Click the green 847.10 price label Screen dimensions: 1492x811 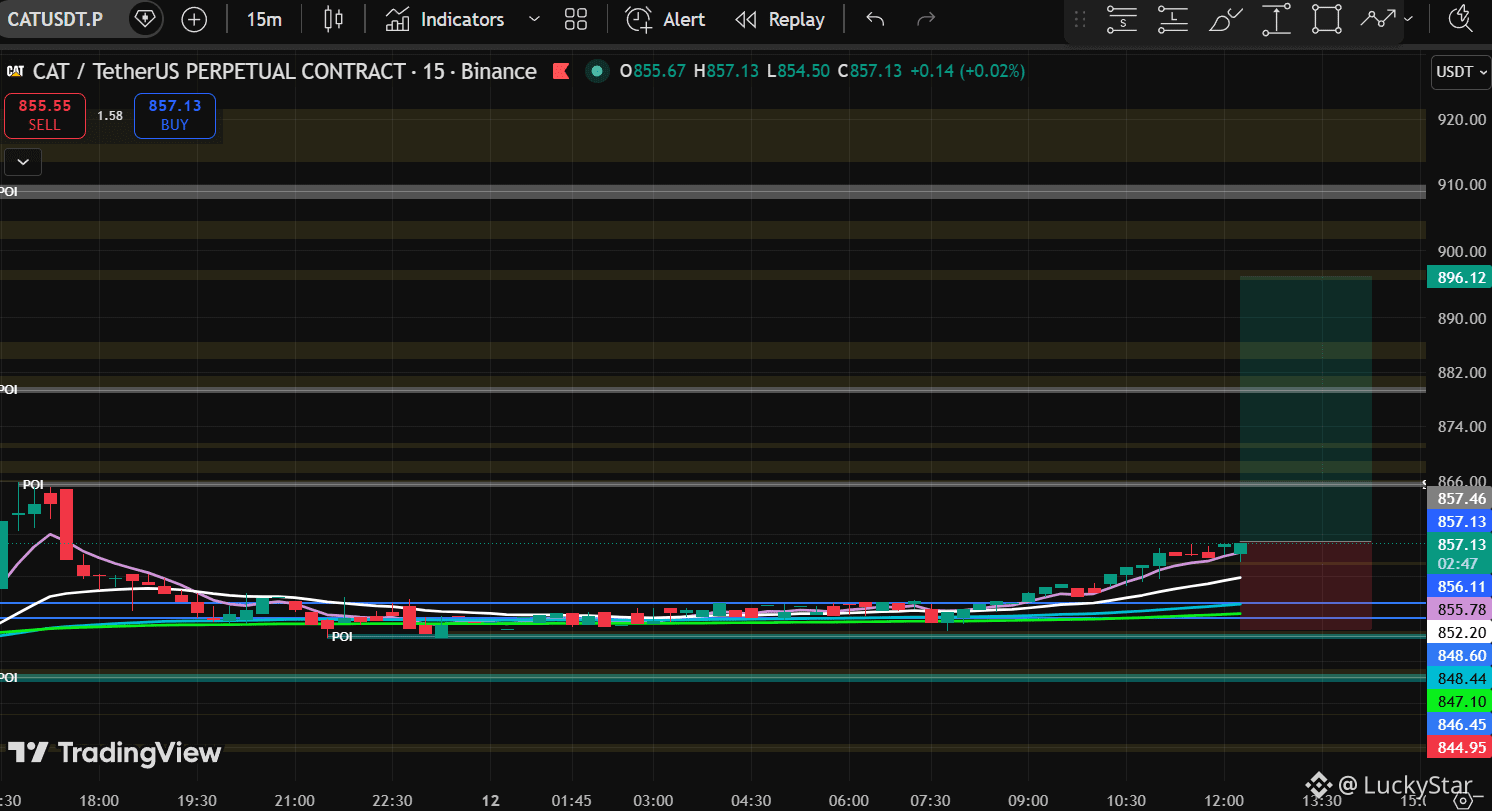pyautogui.click(x=1461, y=701)
